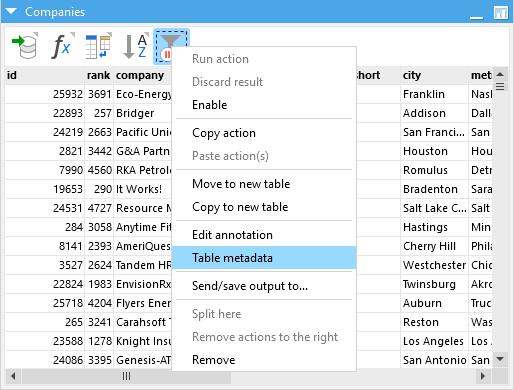Select the Reston city cell
Viewport: 514px width, 390px height.
tap(434, 322)
